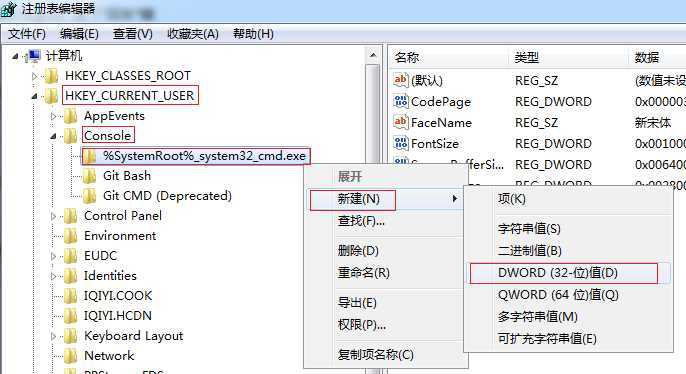This screenshot has width=686, height=374.
Task: Select the Git Bash key
Action: tap(127, 176)
